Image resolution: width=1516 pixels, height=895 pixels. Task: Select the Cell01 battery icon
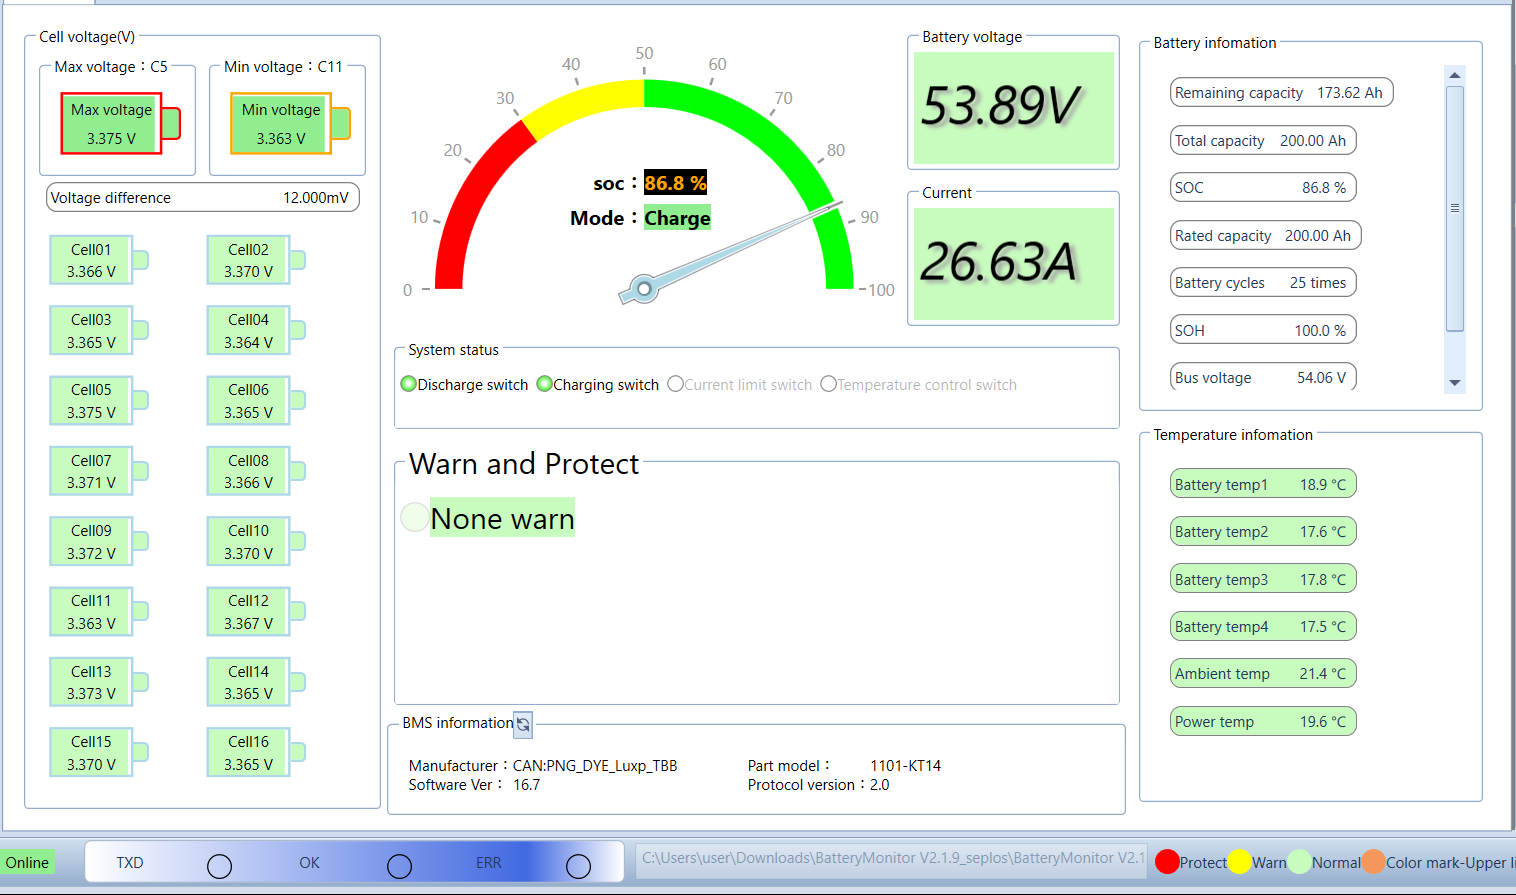pos(99,260)
